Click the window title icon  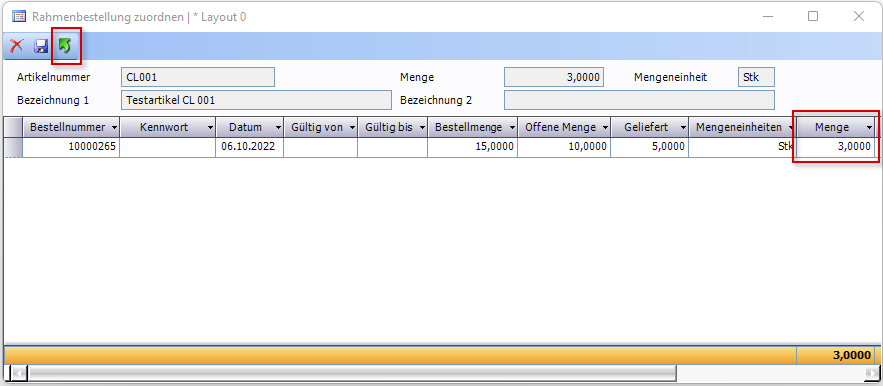click(x=19, y=16)
